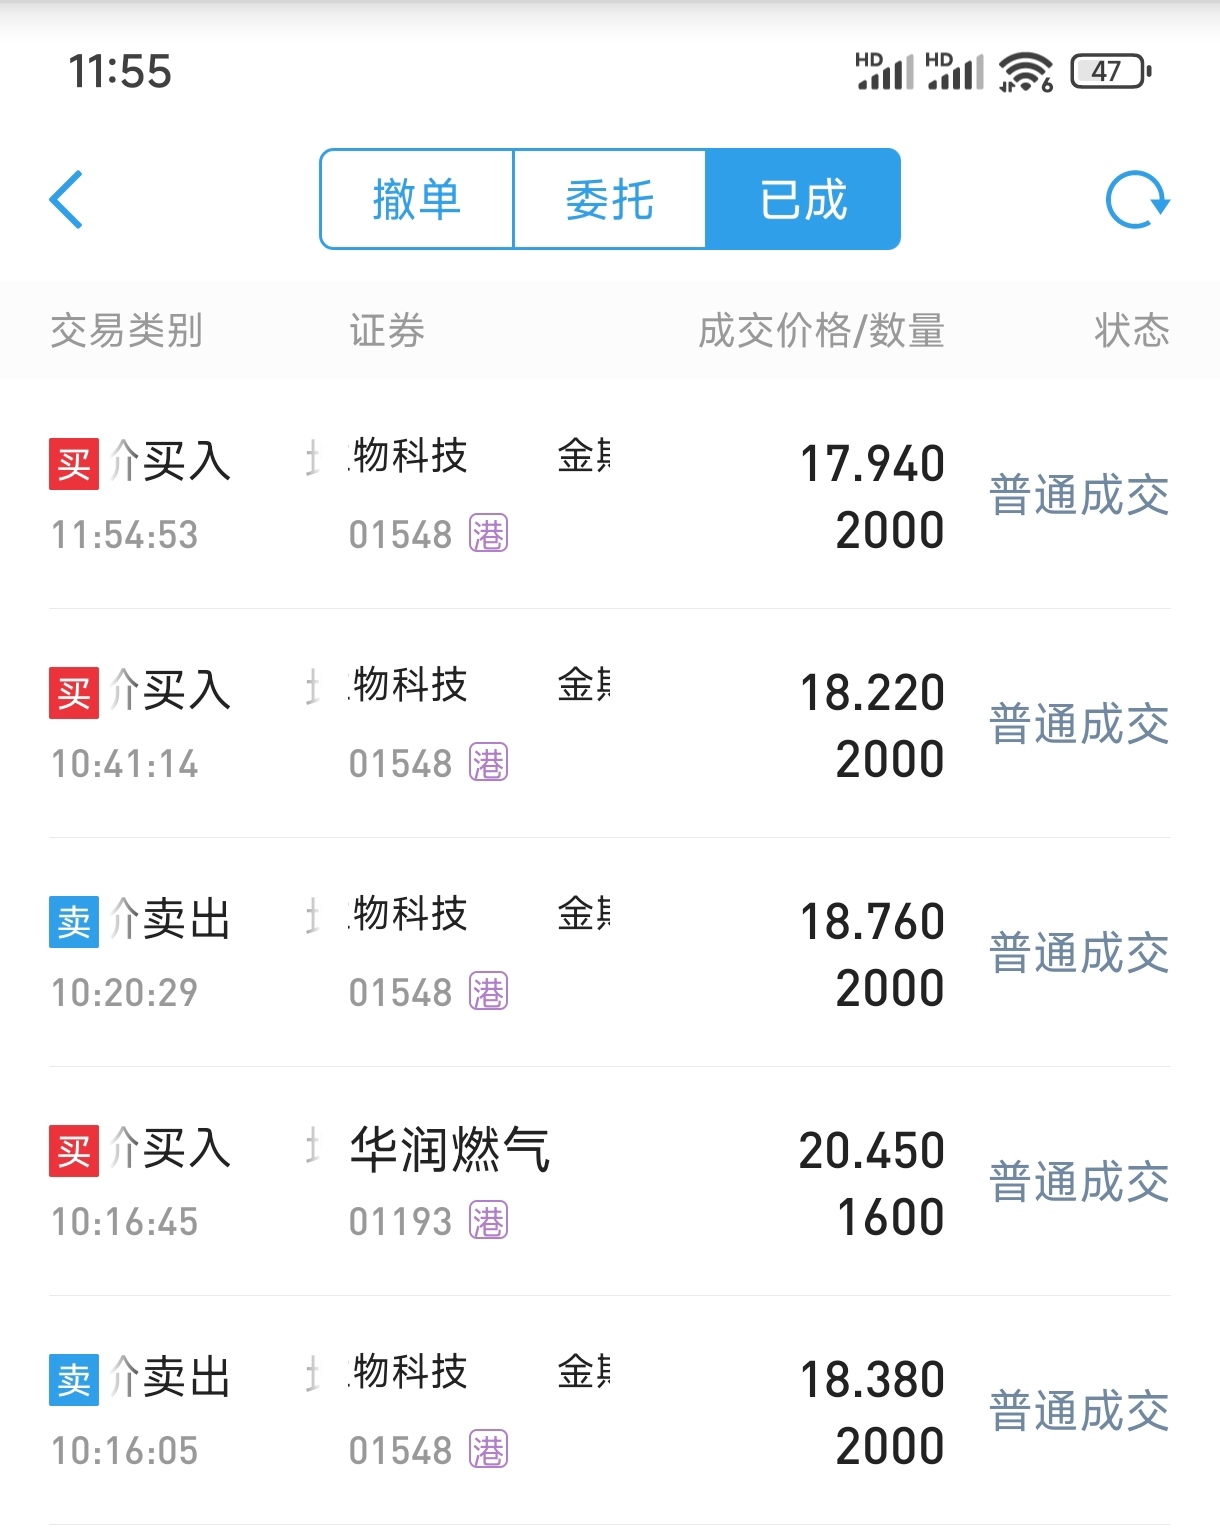
Task: Tap the blue 卖 badge at 10:16:05
Action: click(x=74, y=1380)
